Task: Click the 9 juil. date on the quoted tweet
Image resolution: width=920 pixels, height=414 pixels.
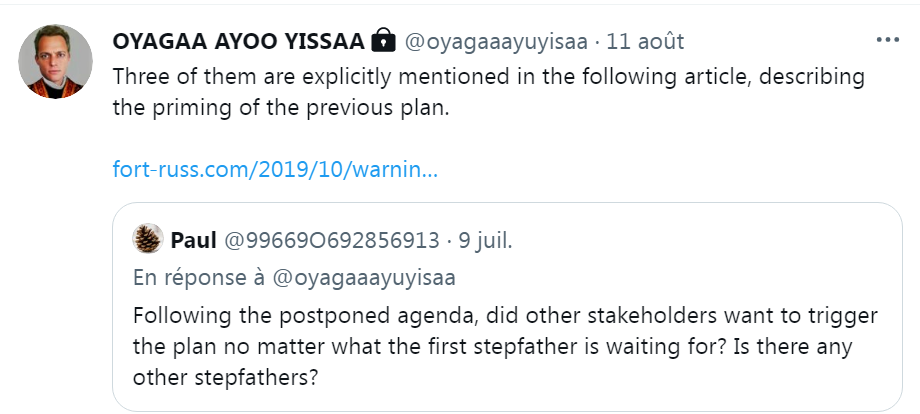Action: pos(484,240)
